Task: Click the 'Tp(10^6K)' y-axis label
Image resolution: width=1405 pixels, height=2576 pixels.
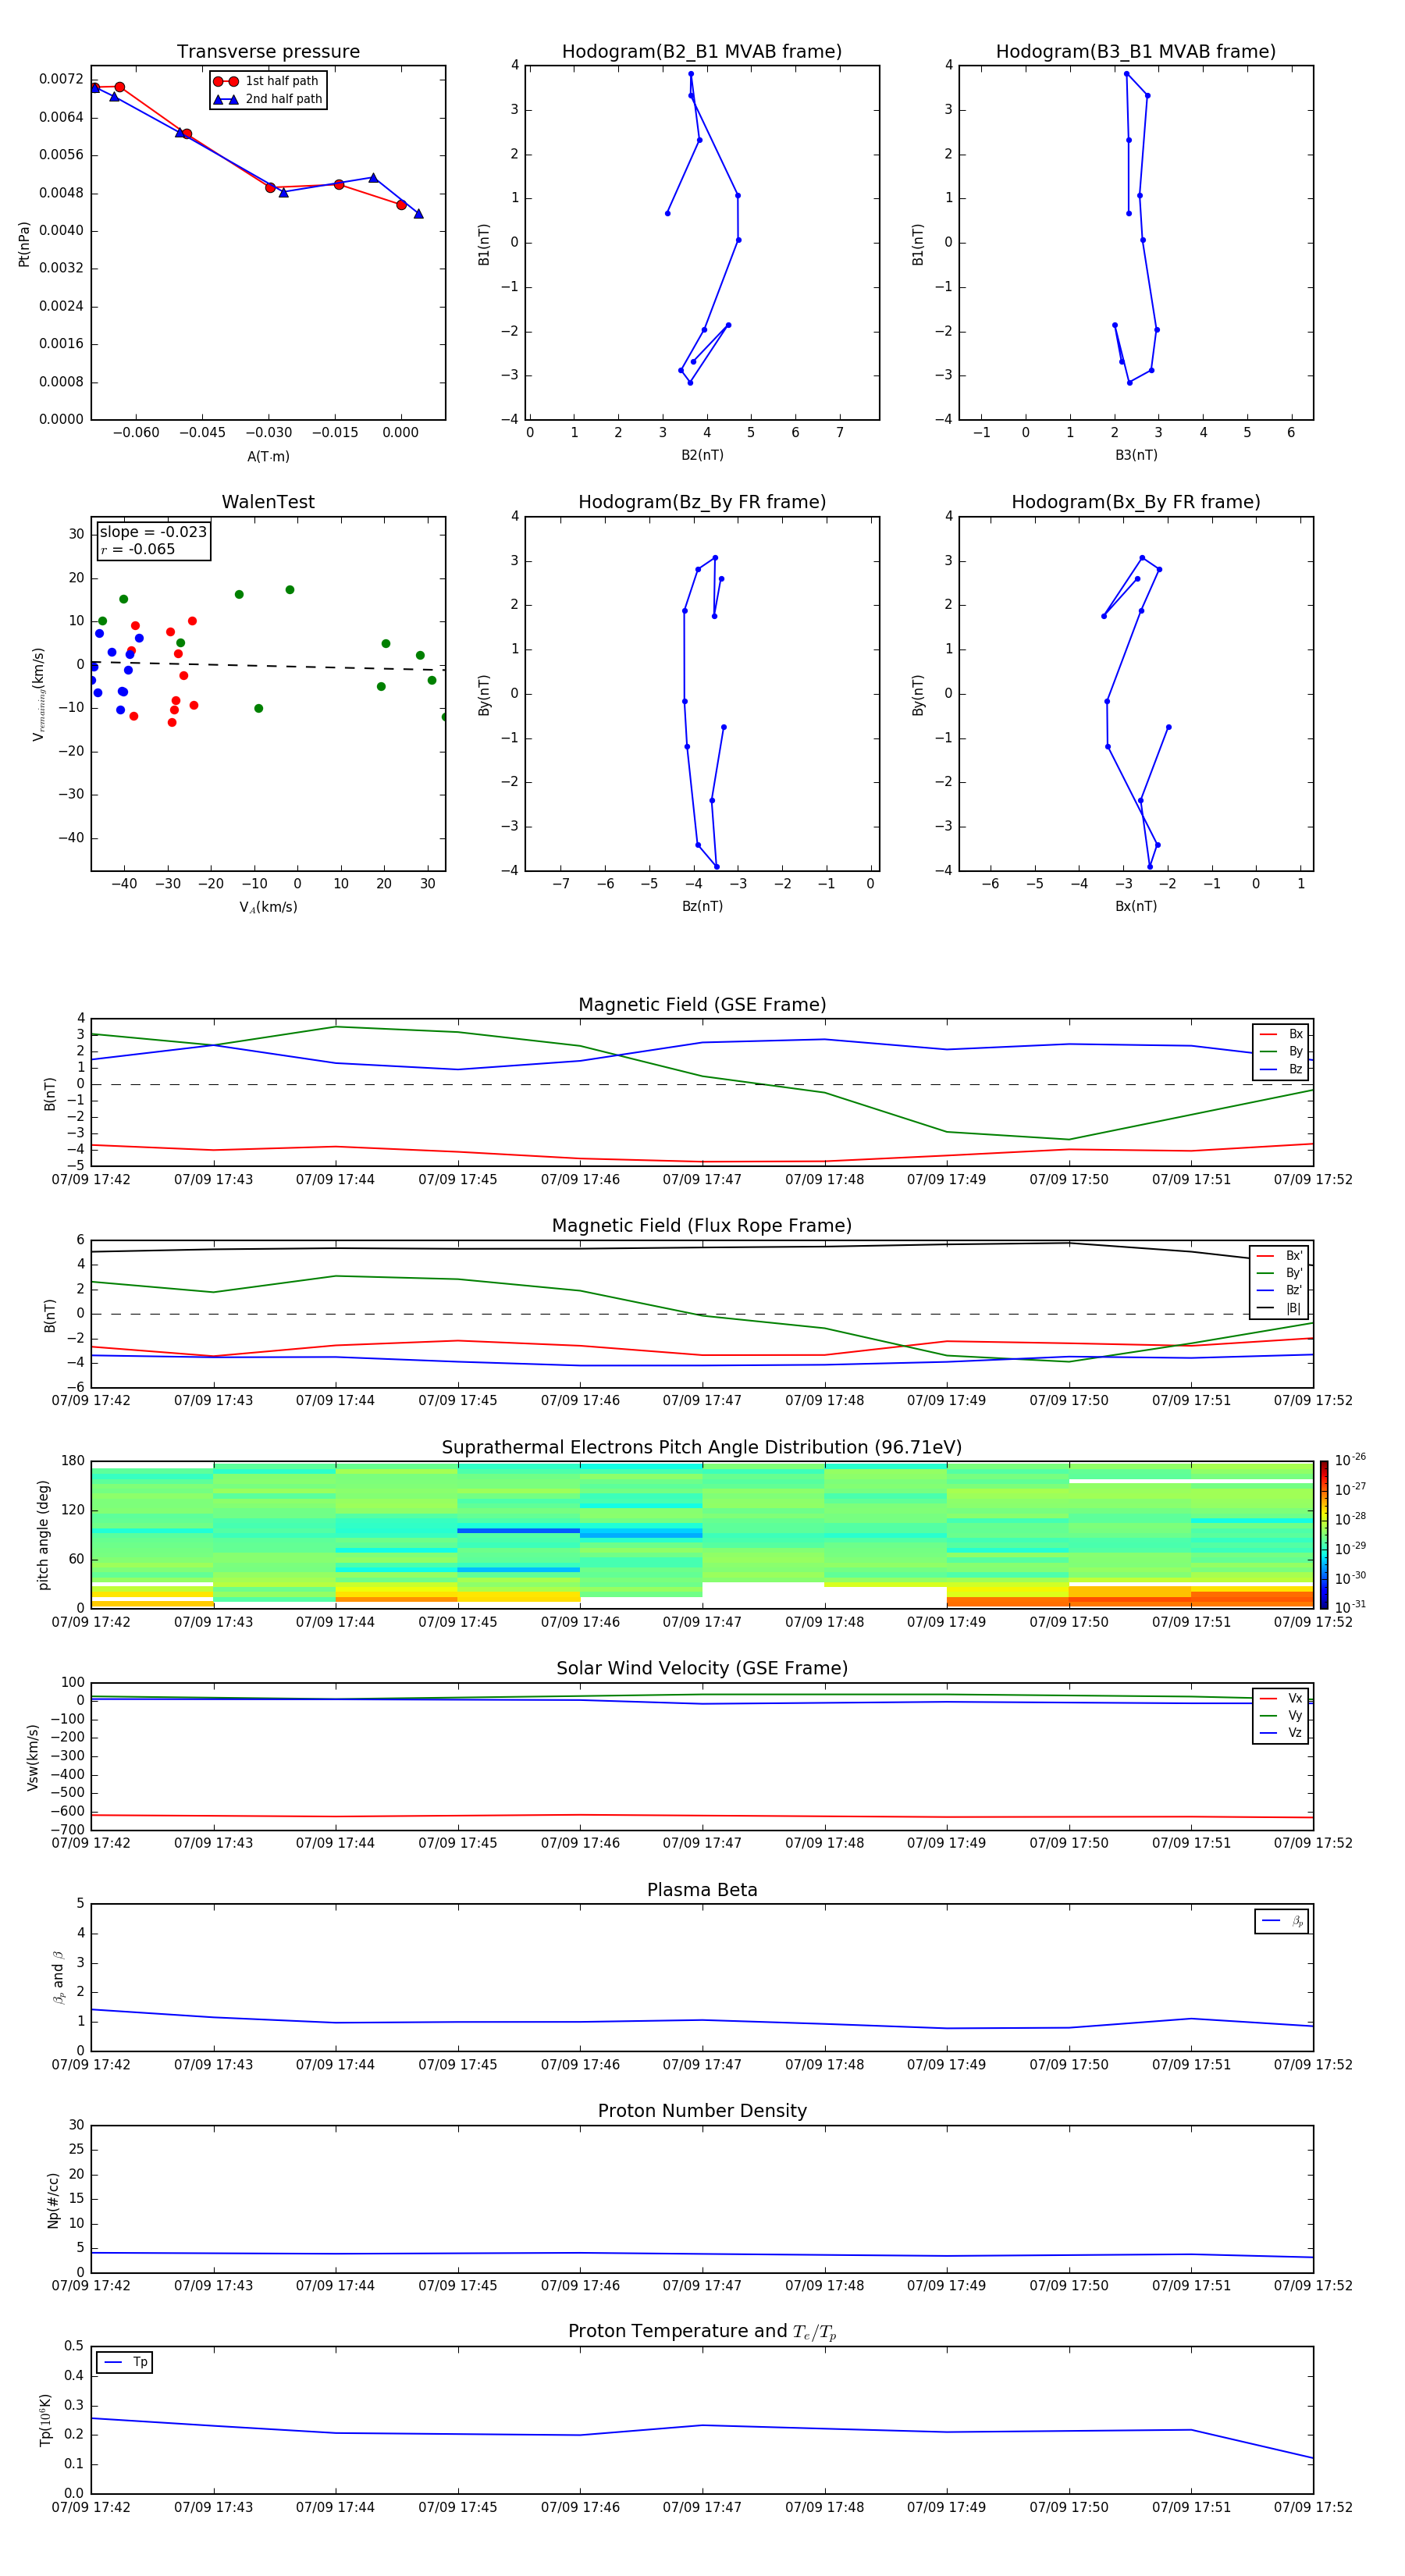Action: pyautogui.click(x=45, y=2420)
